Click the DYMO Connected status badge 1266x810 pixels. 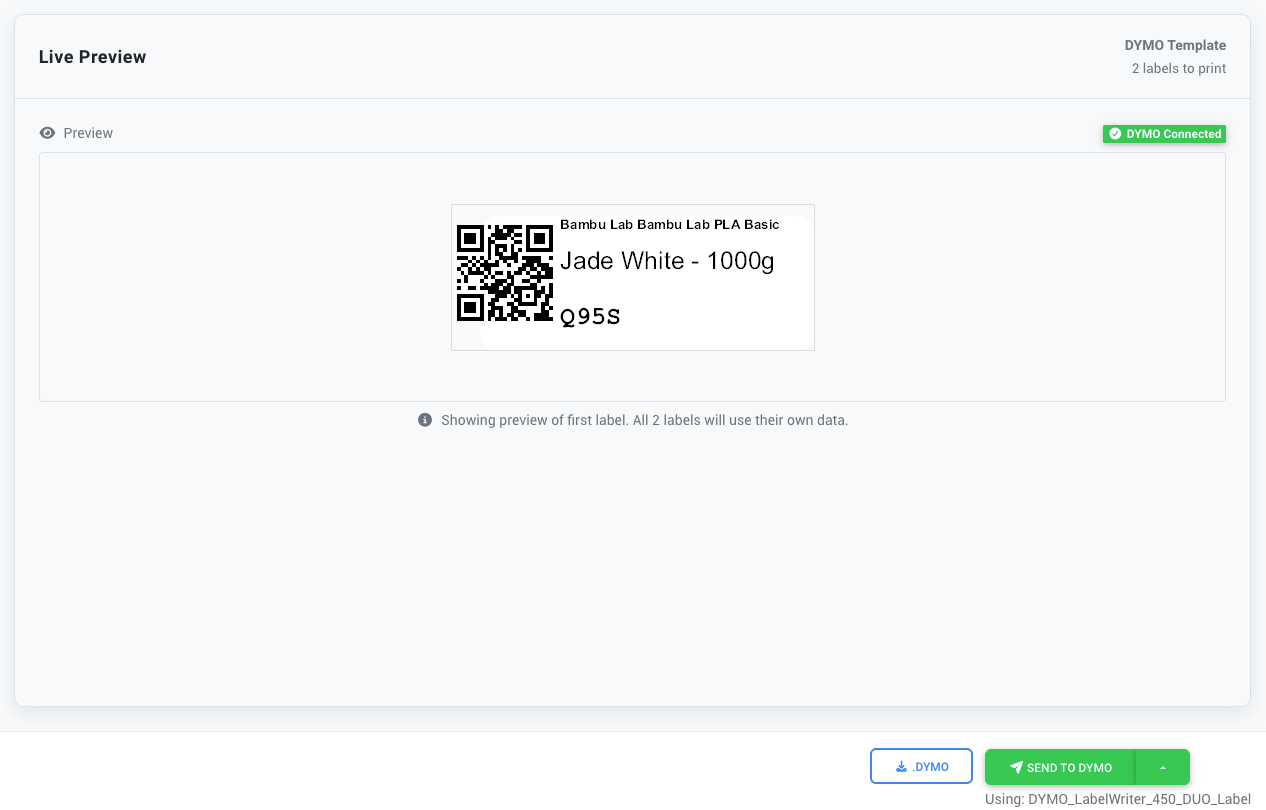coord(1164,134)
